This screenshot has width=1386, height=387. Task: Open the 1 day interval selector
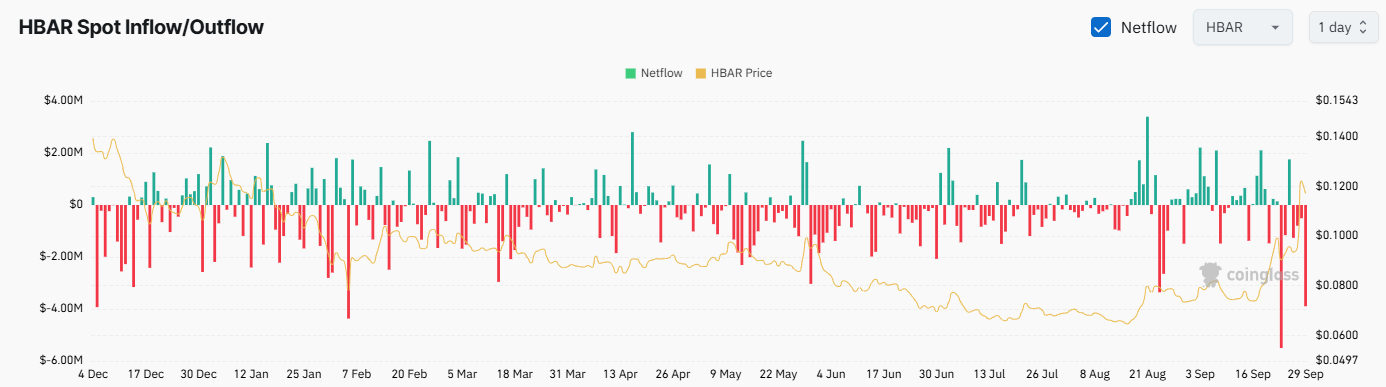pyautogui.click(x=1342, y=27)
